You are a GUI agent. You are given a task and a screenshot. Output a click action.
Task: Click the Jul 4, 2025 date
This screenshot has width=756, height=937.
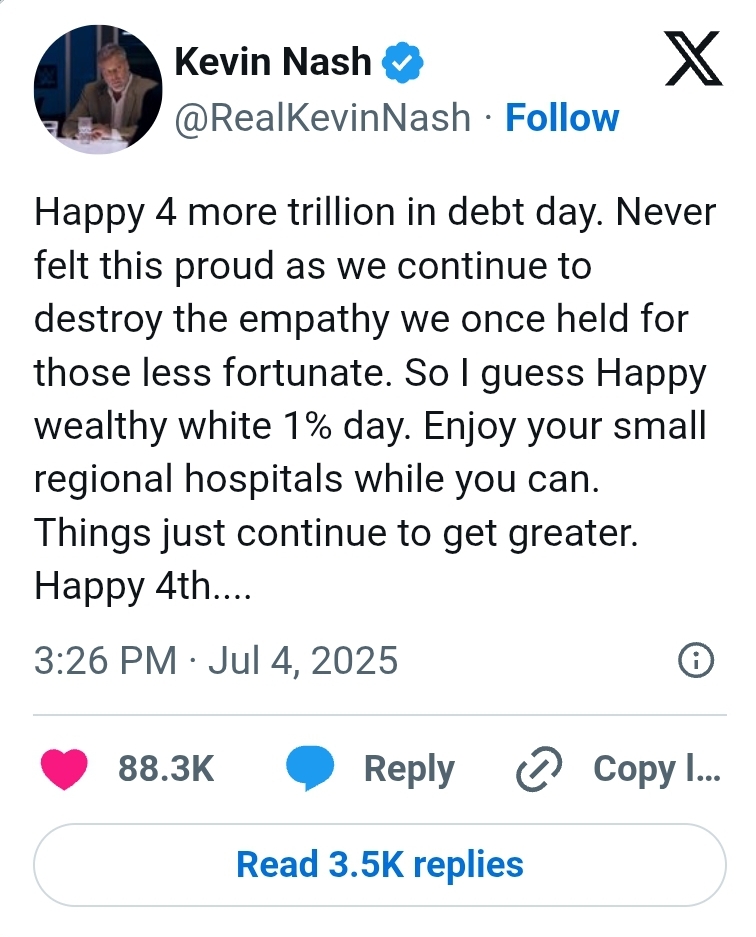[x=303, y=661]
